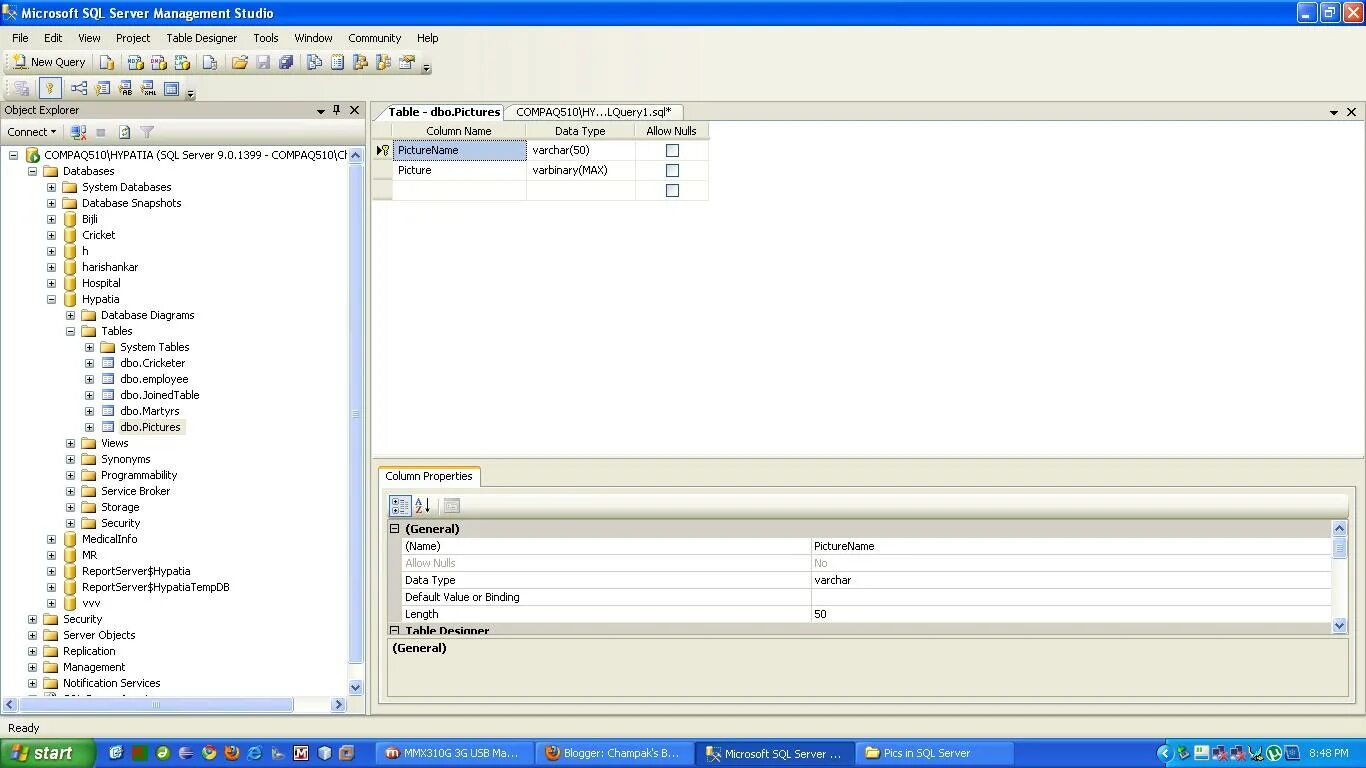Open the Relationships dialog icon

tap(79, 89)
